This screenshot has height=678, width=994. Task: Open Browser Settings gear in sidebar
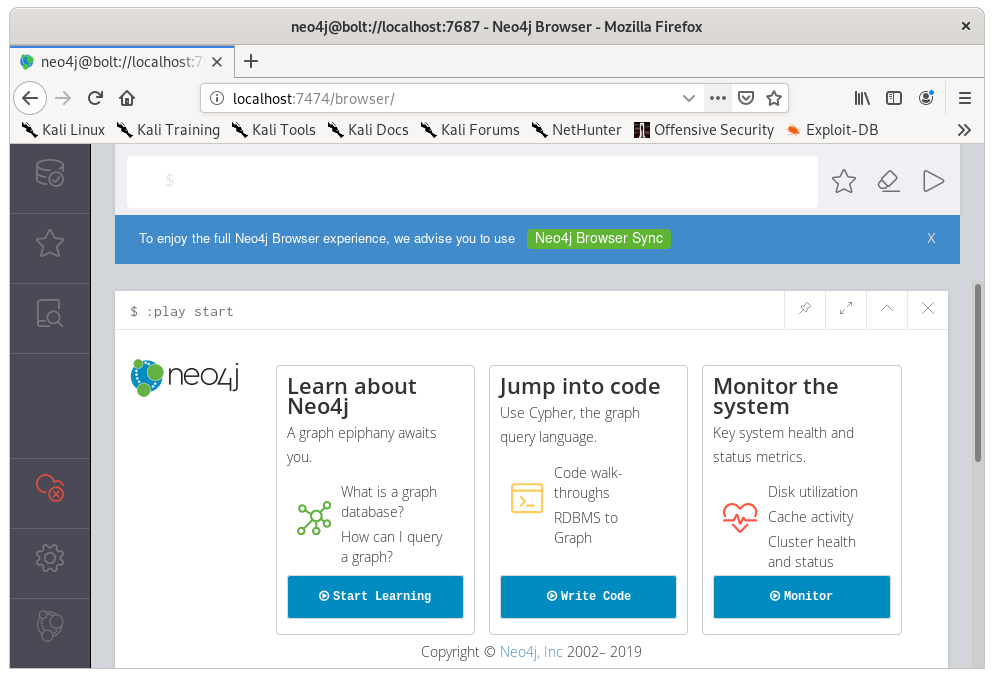click(49, 558)
